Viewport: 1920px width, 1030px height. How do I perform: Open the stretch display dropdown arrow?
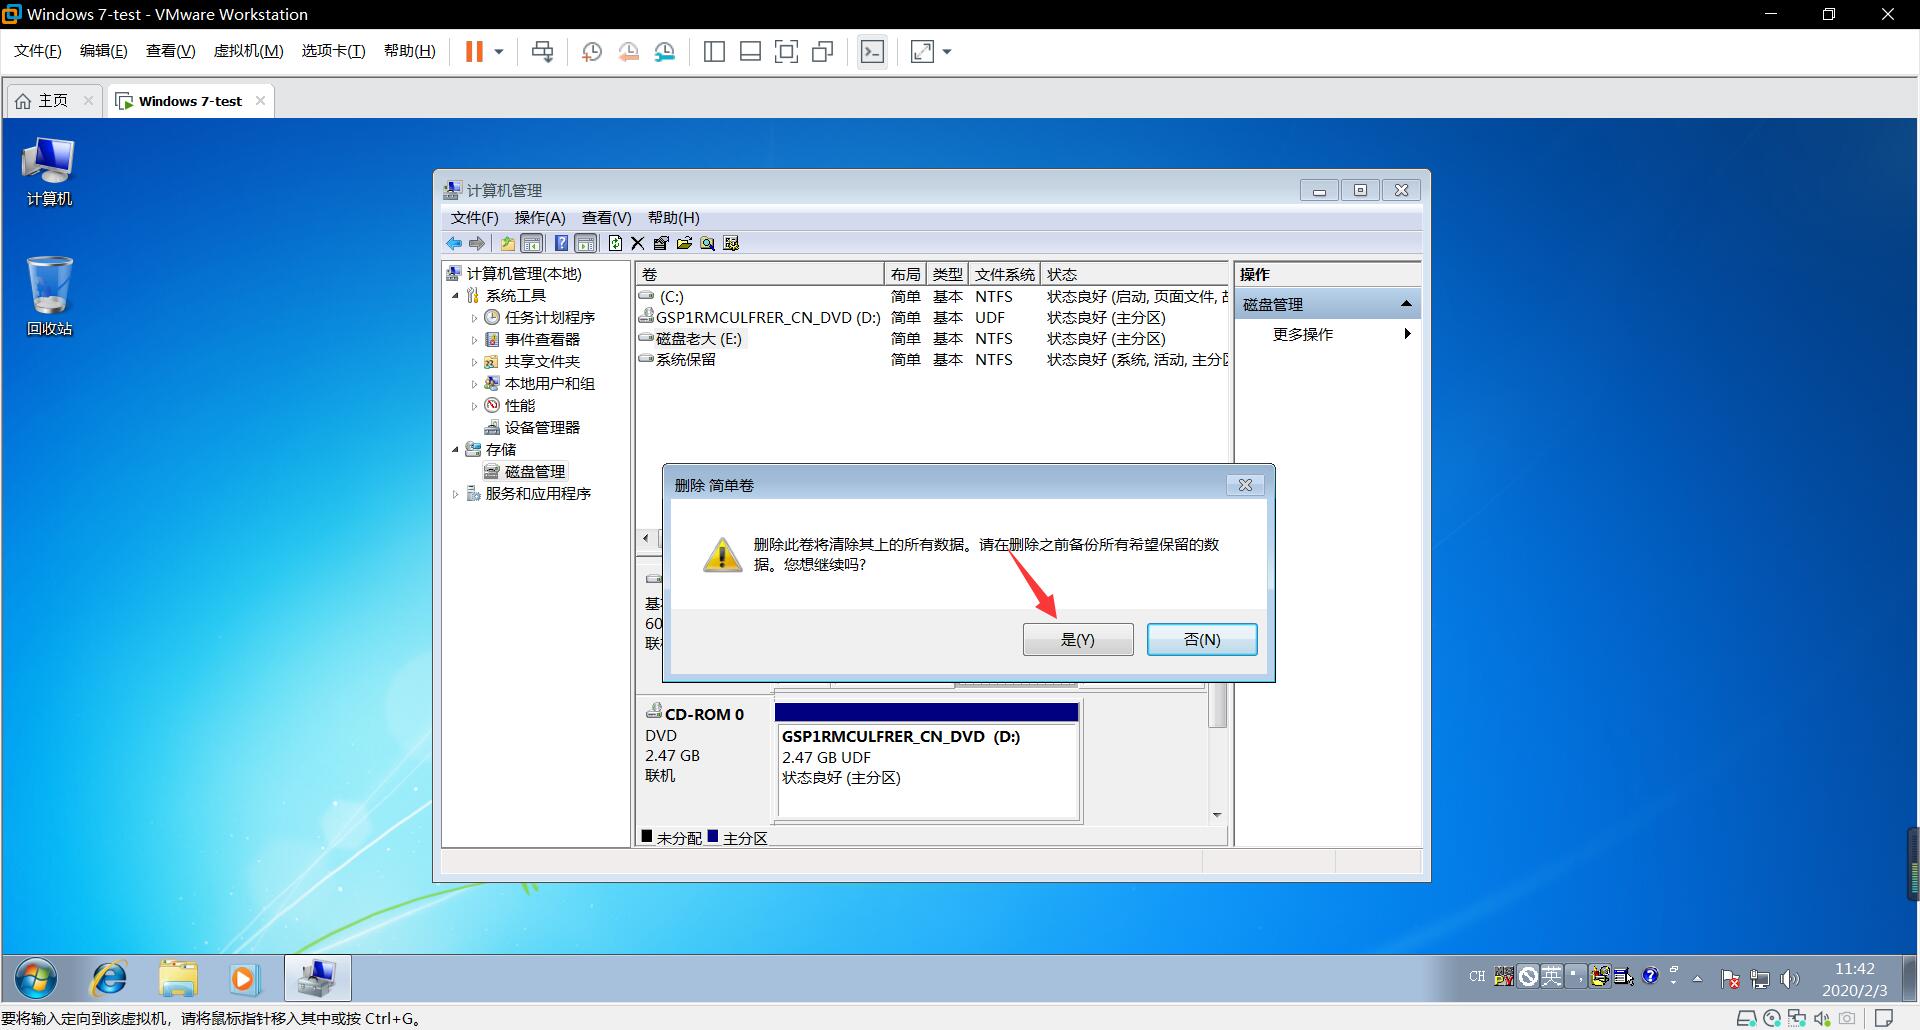click(947, 51)
